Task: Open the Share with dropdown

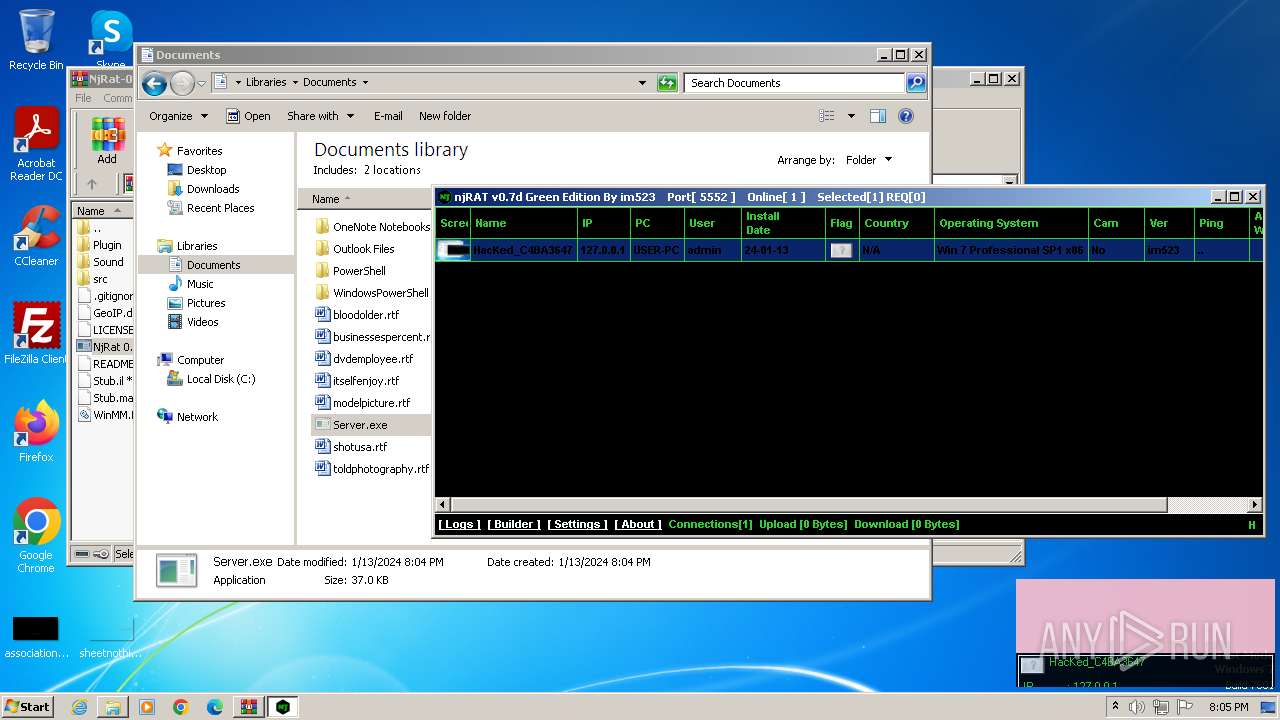Action: coord(320,116)
